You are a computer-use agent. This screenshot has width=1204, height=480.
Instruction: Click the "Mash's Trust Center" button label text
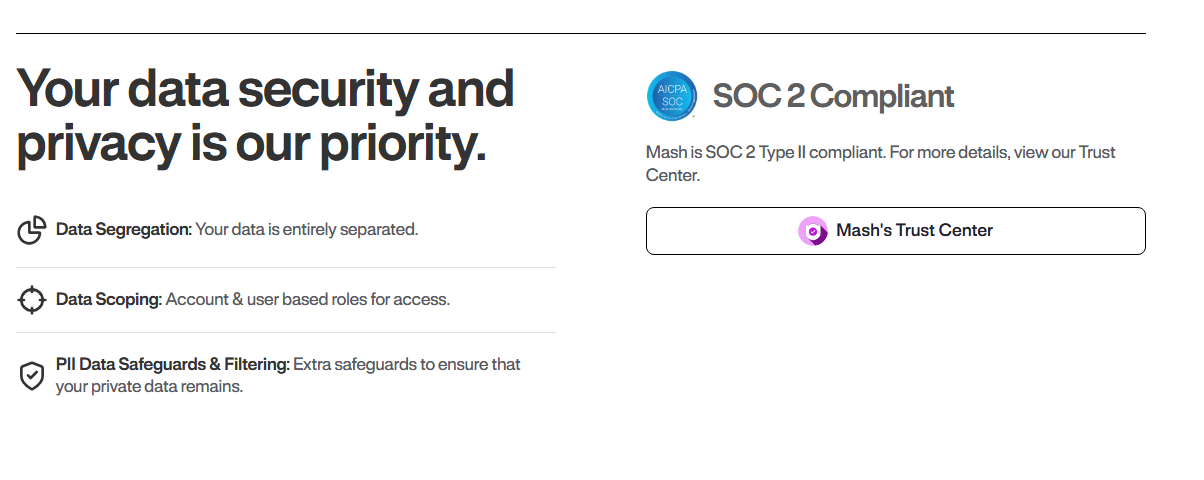click(914, 231)
